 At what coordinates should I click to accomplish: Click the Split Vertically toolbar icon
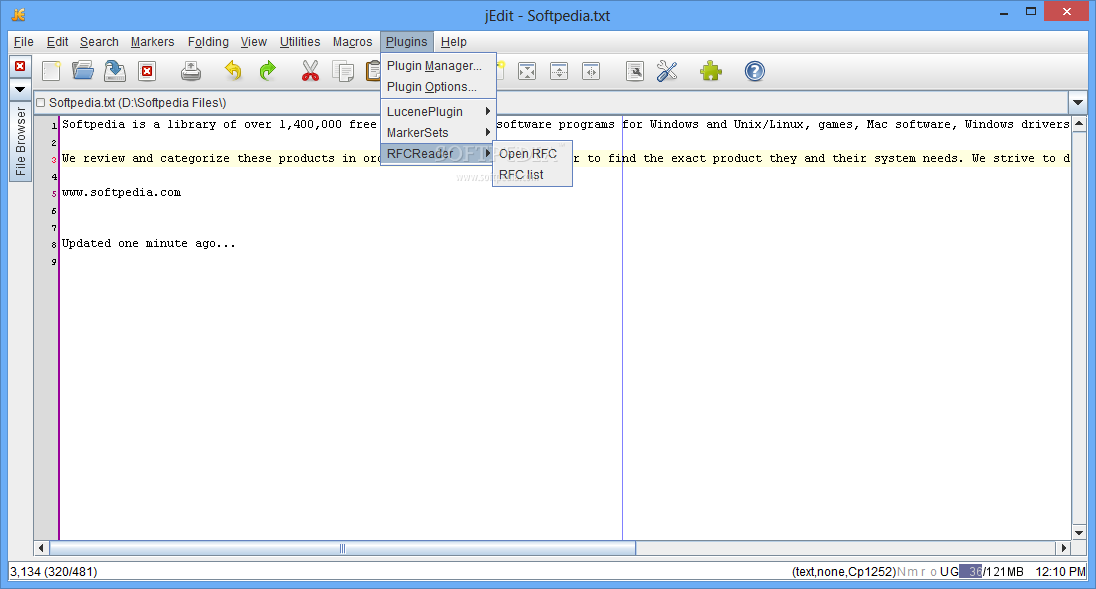591,71
